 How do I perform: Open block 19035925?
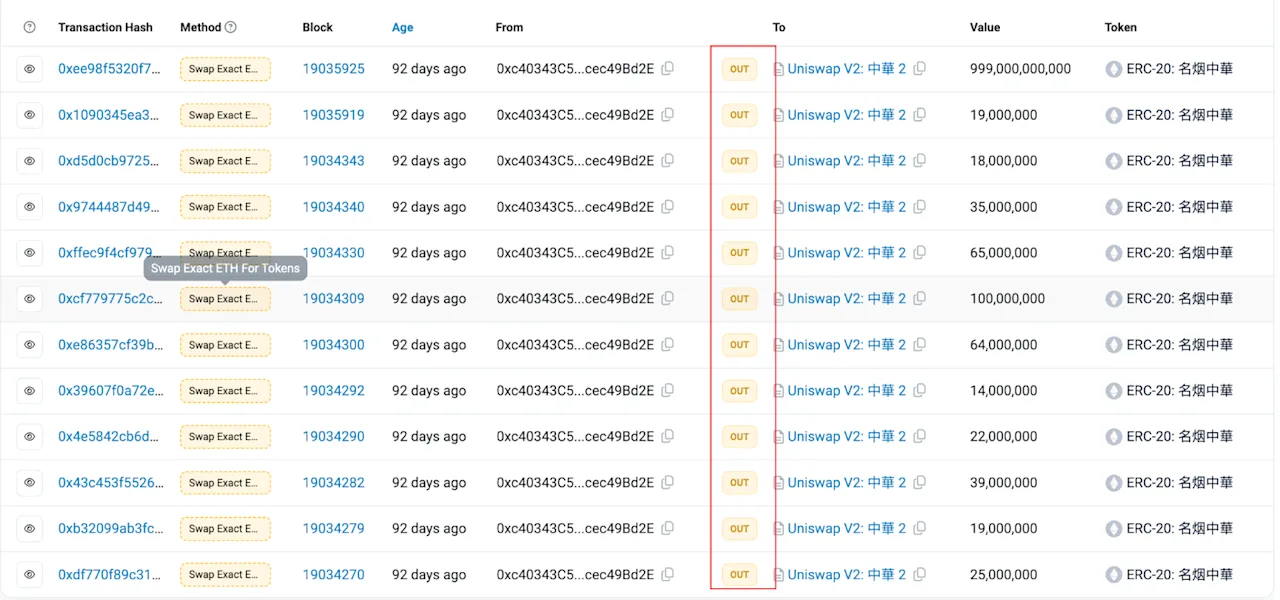click(x=334, y=69)
